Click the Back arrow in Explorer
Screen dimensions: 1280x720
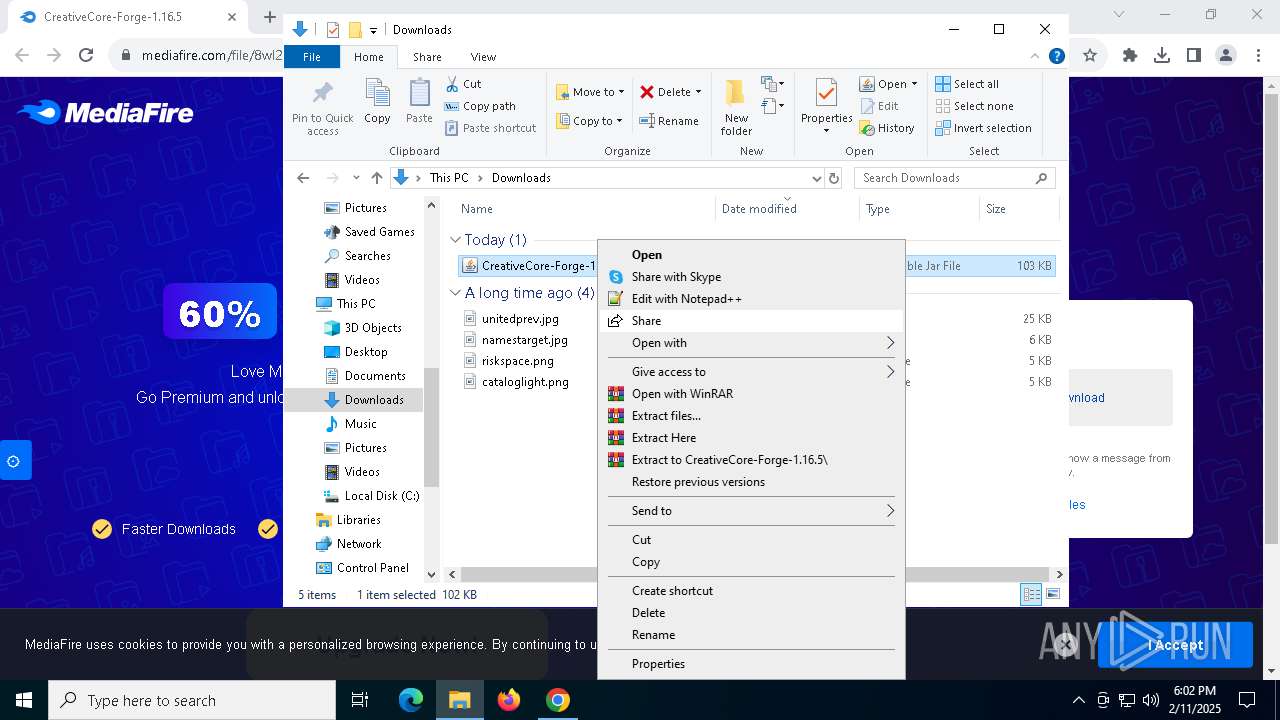[x=303, y=178]
